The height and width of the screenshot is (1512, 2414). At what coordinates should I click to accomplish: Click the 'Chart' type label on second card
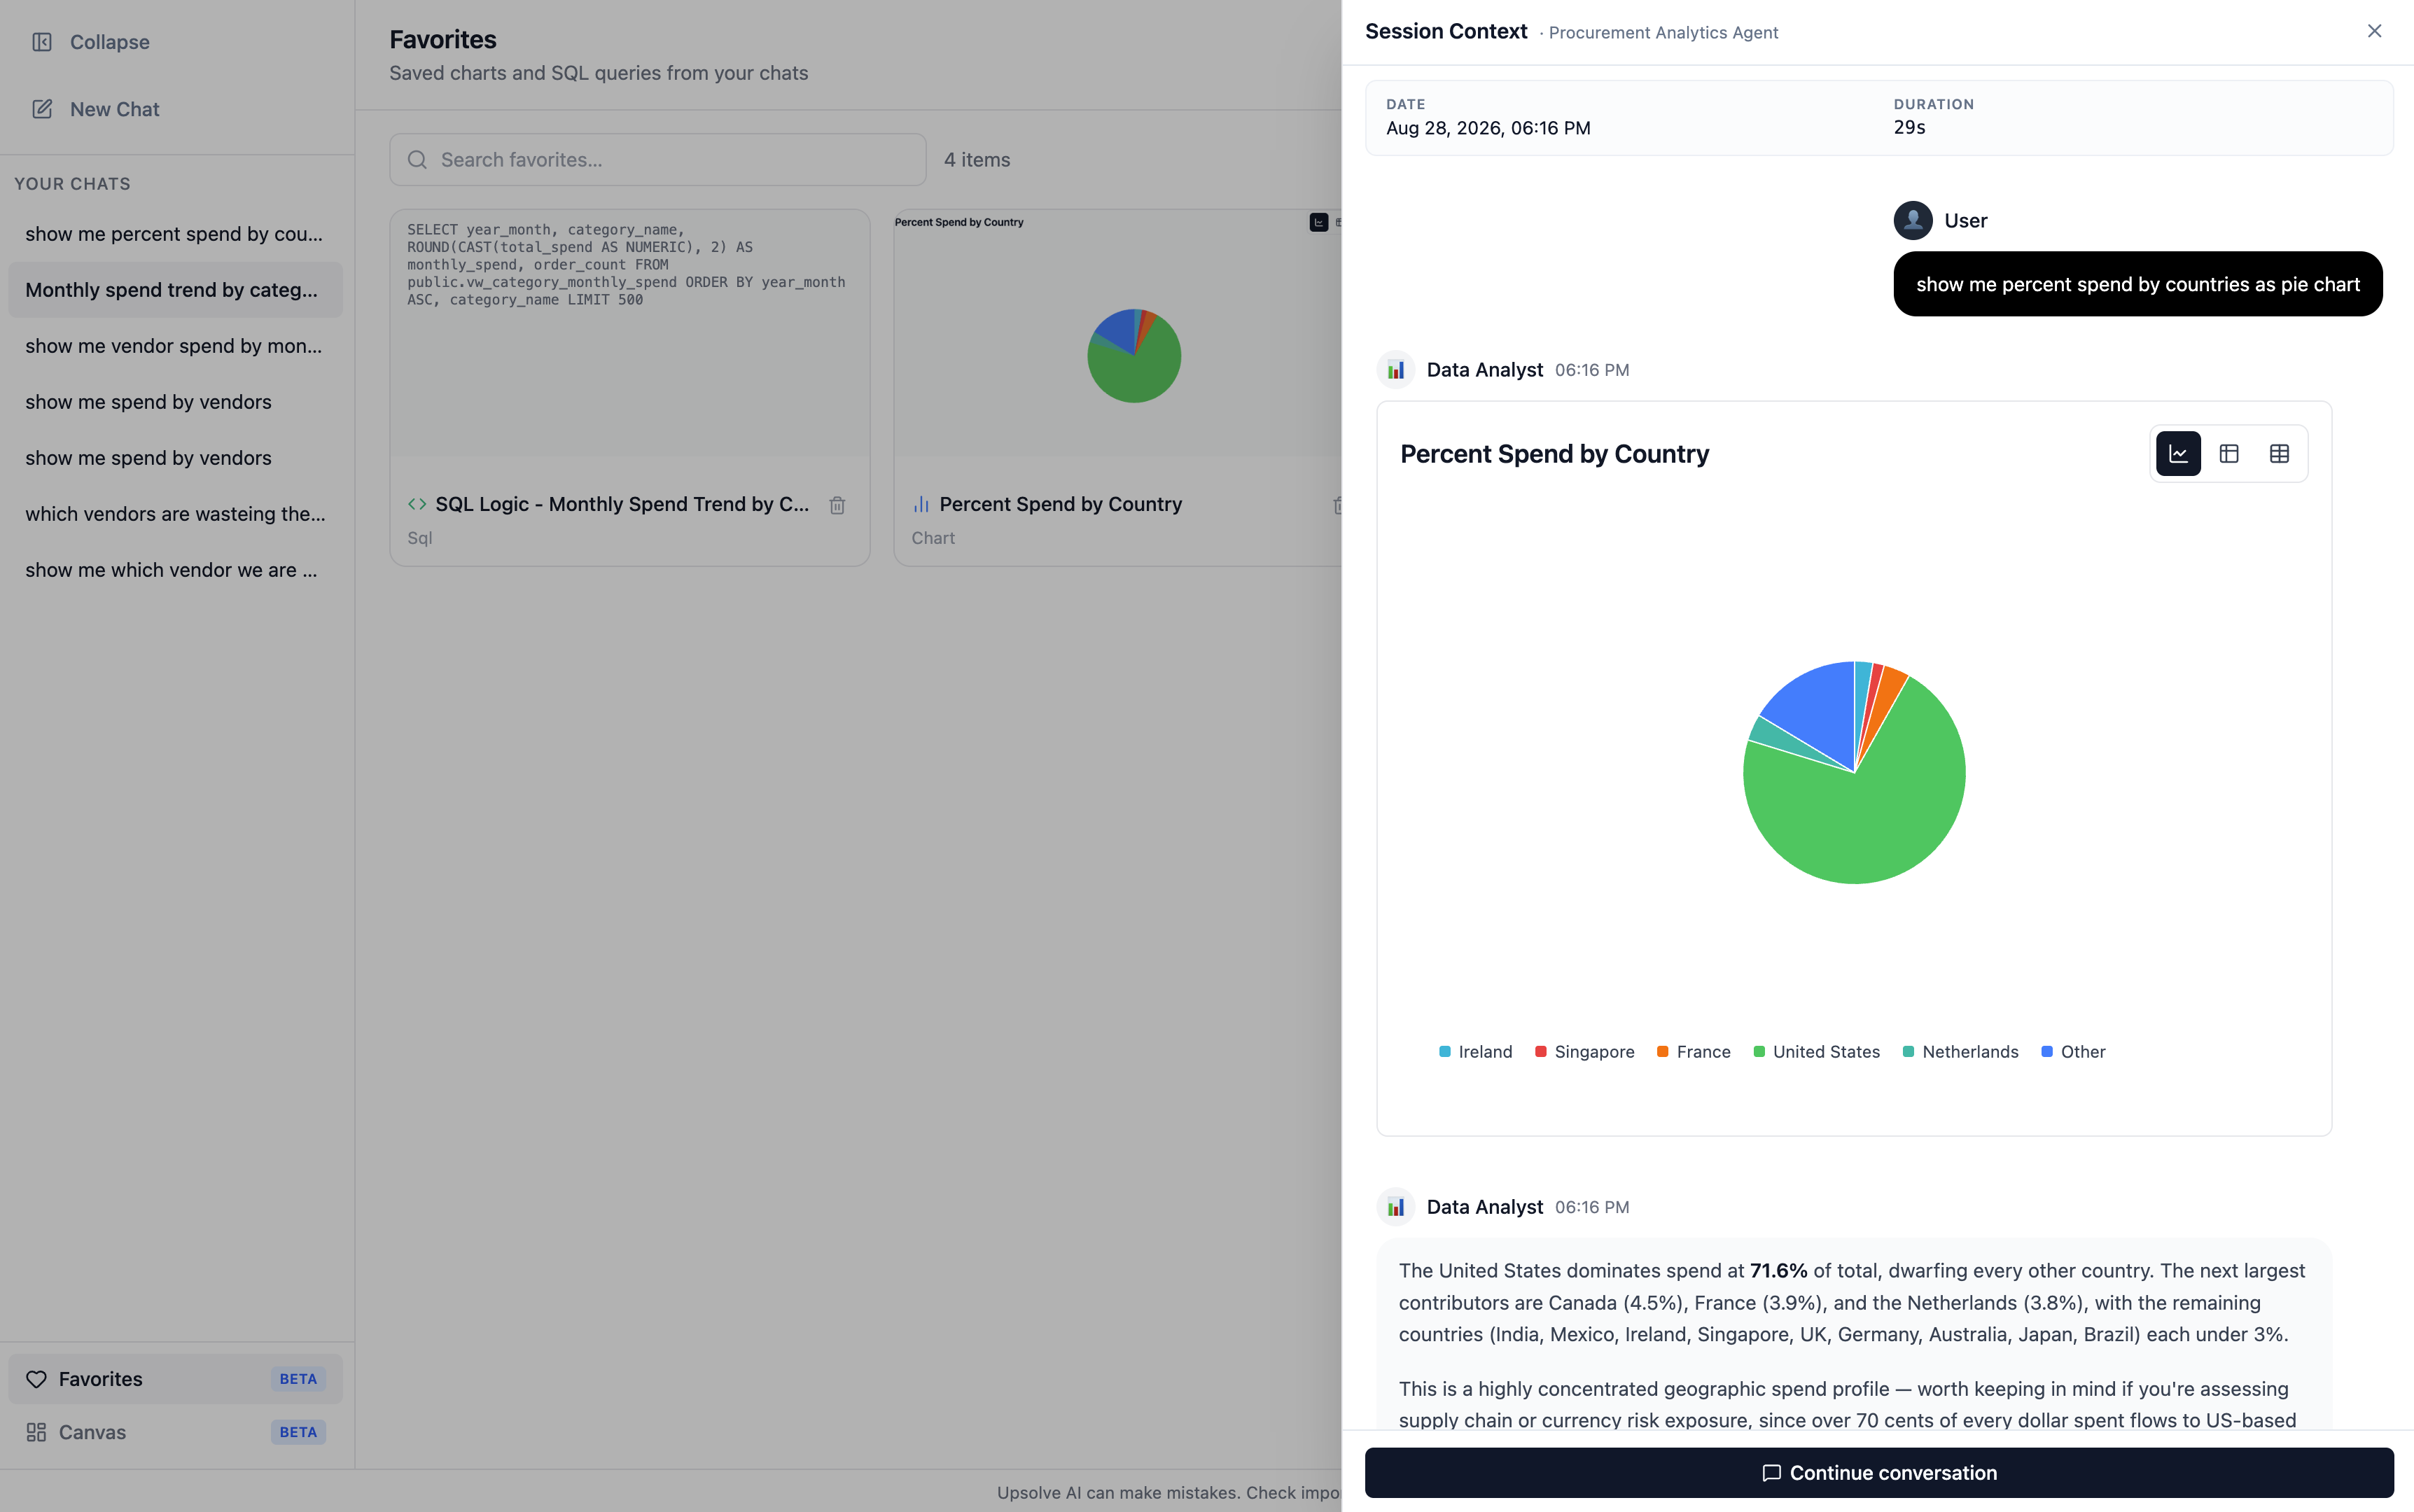coord(933,538)
